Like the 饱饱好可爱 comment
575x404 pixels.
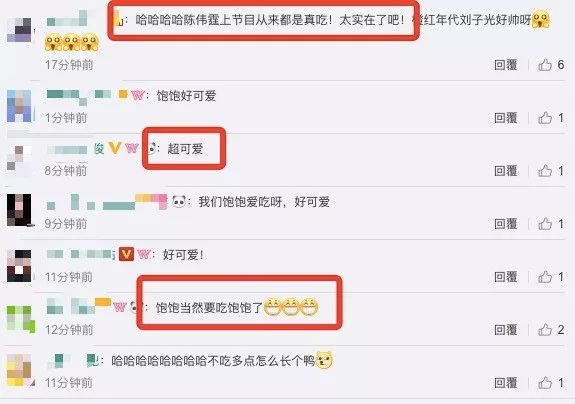coord(545,118)
